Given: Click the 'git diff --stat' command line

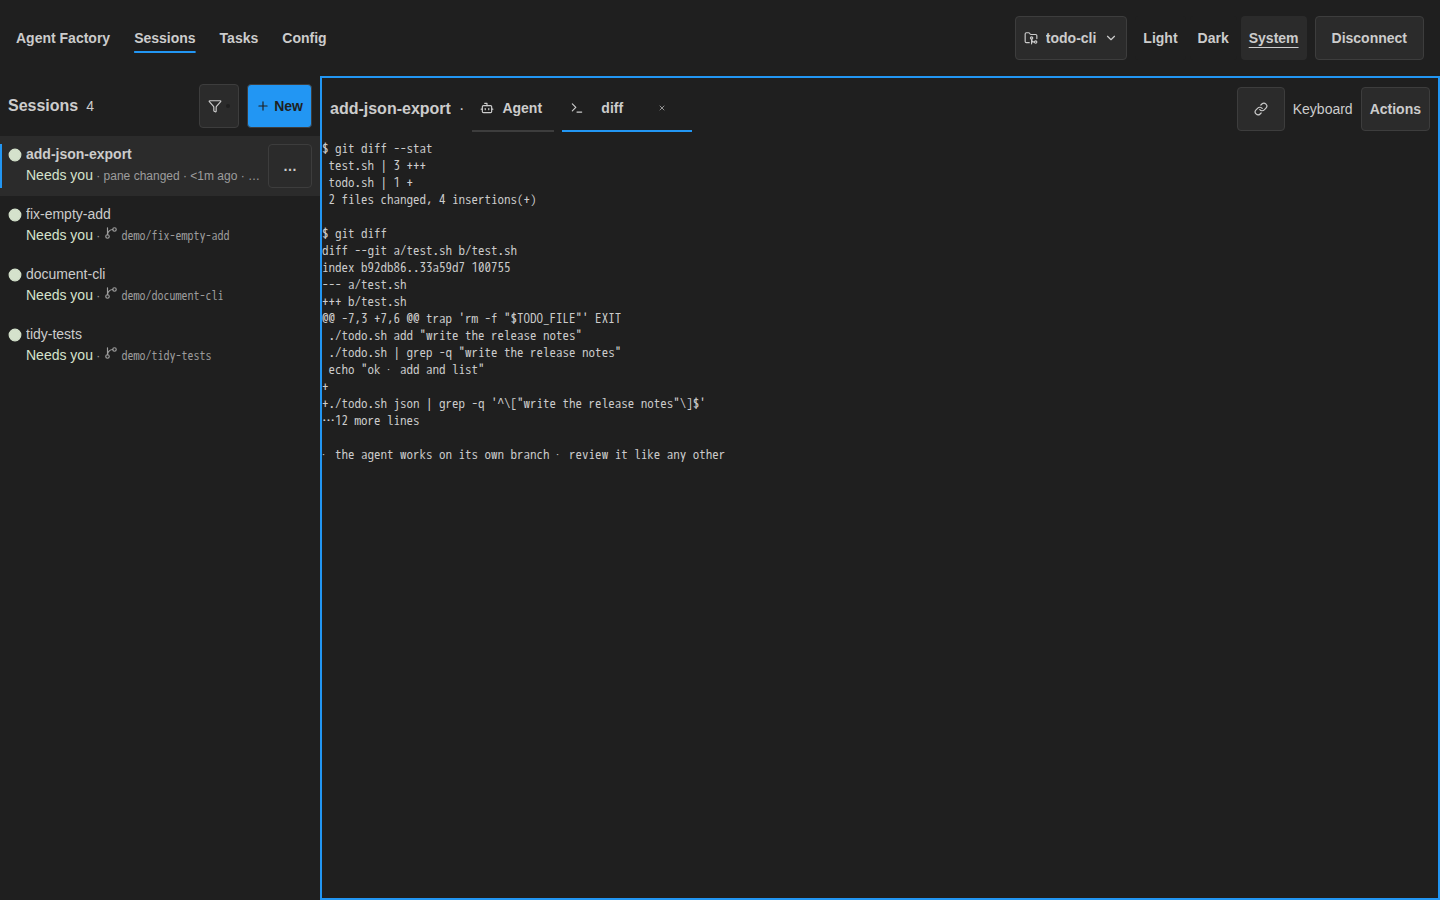Looking at the screenshot, I should point(378,149).
